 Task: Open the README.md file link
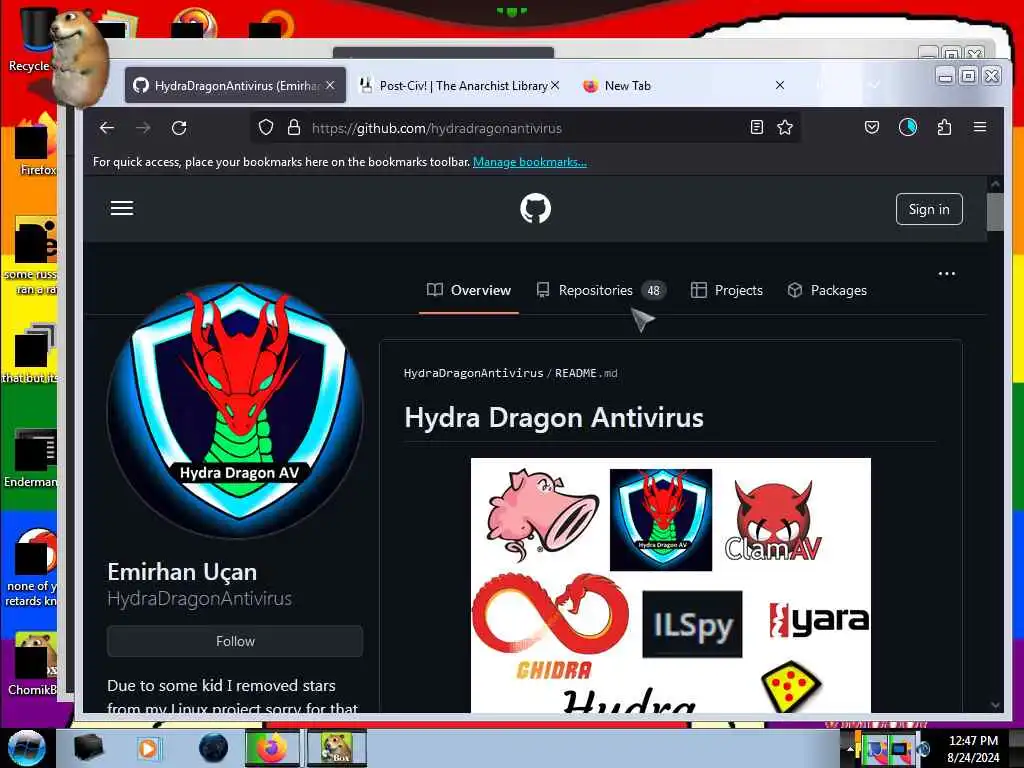click(586, 373)
